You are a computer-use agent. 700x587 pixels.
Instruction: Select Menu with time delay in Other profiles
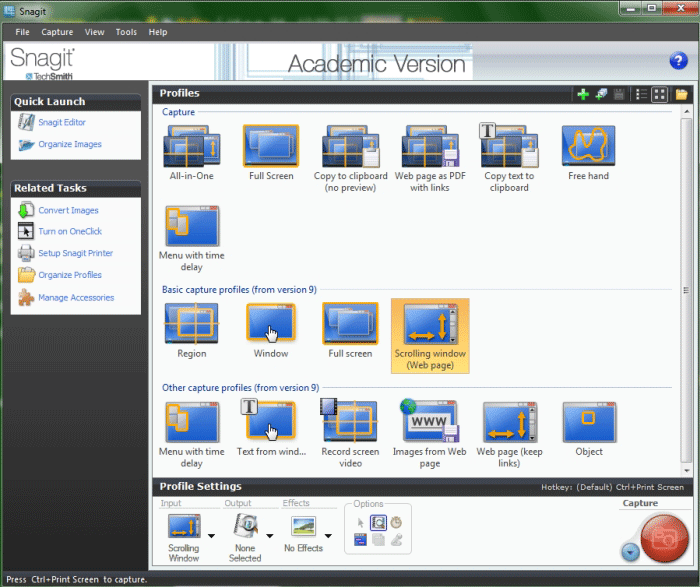pos(192,434)
